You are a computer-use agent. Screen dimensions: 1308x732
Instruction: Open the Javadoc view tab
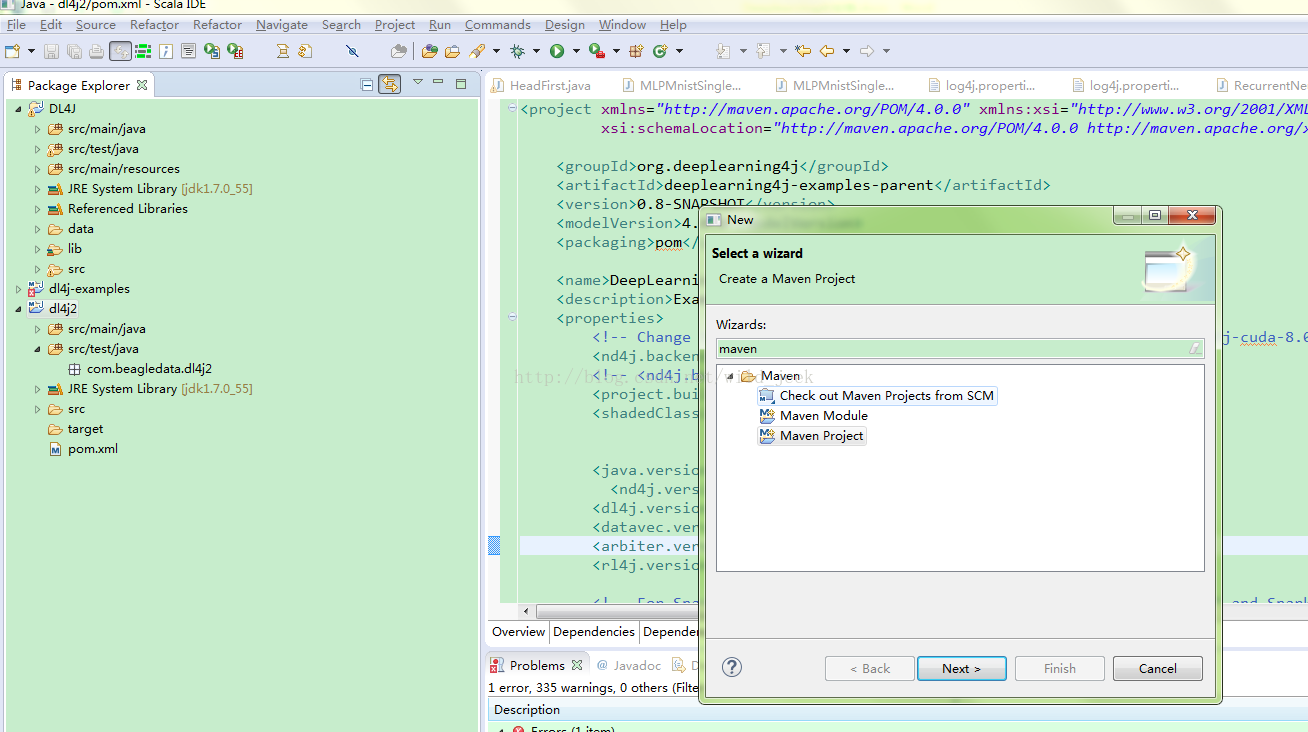tap(629, 665)
